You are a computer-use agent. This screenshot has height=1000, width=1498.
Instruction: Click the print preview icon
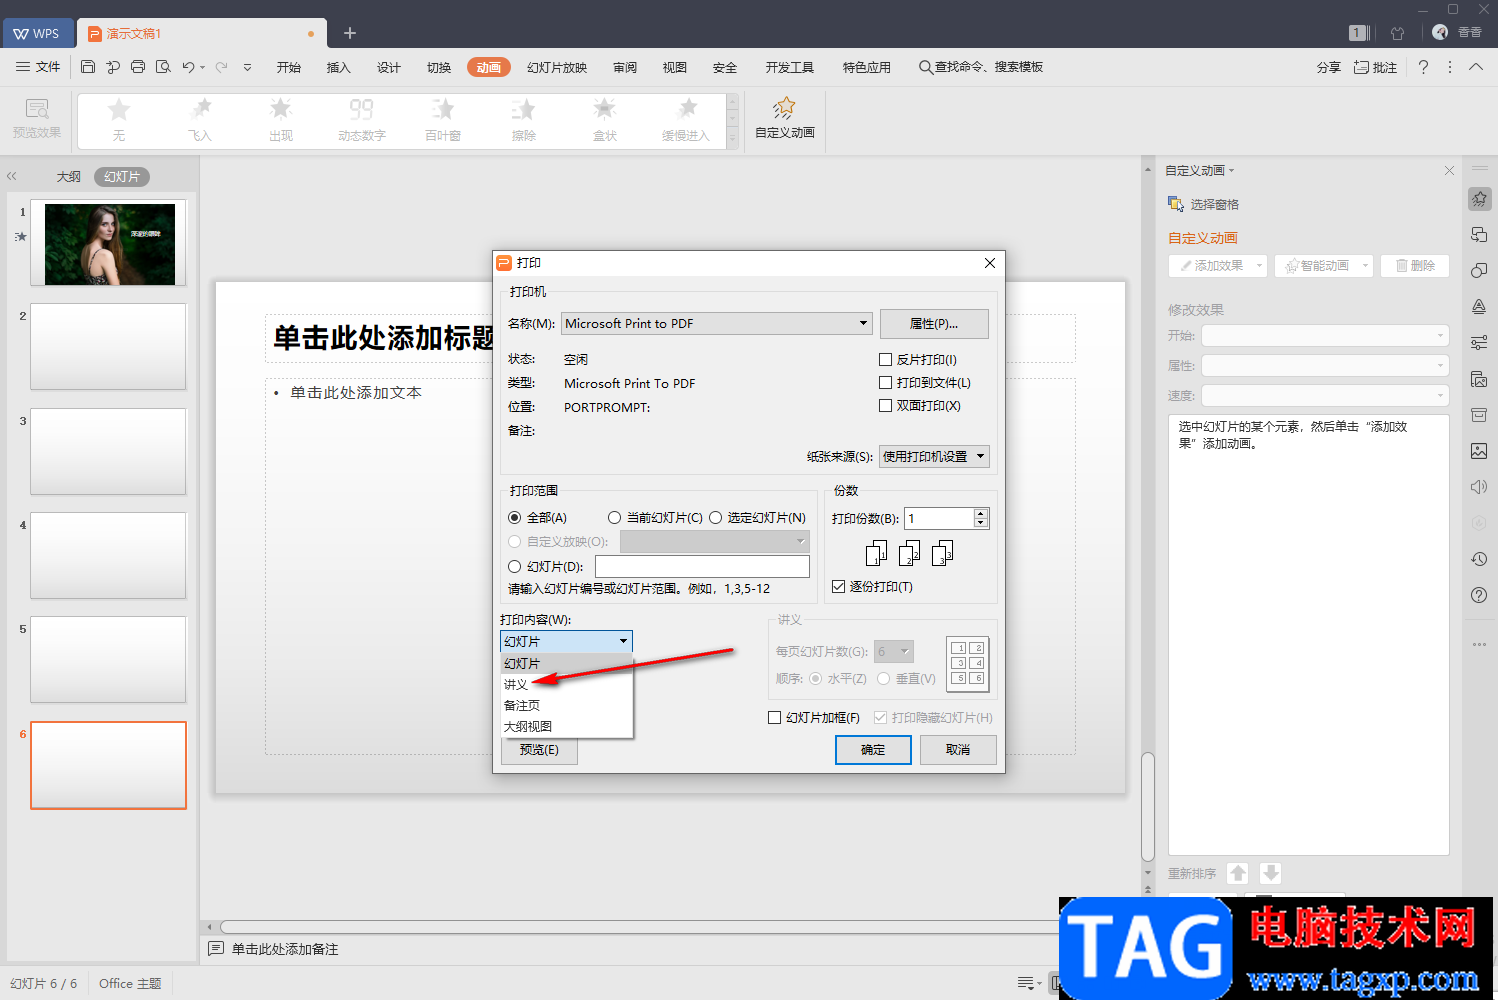163,67
